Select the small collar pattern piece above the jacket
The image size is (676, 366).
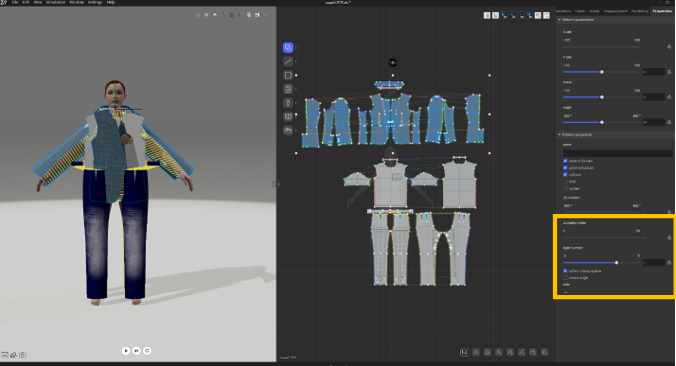point(389,84)
